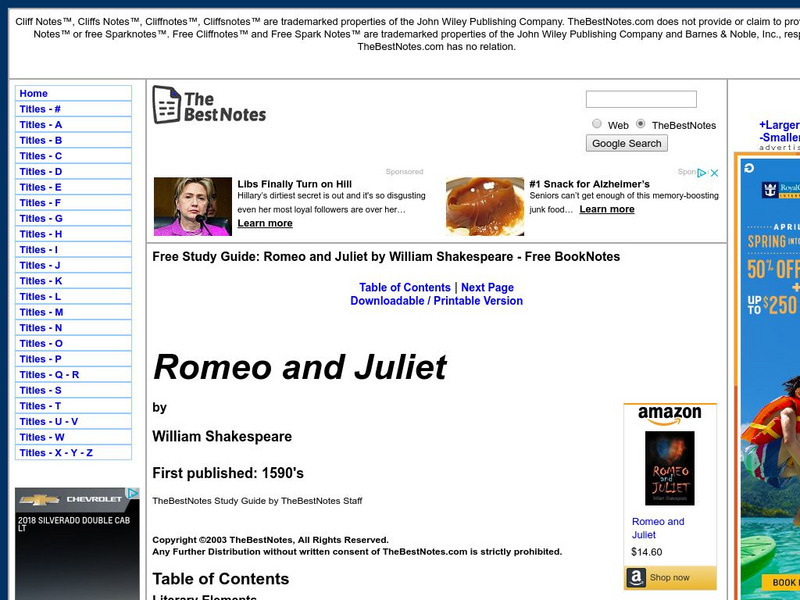The image size is (800, 600).
Task: Go to Titles - E list
Action: pyautogui.click(x=73, y=187)
